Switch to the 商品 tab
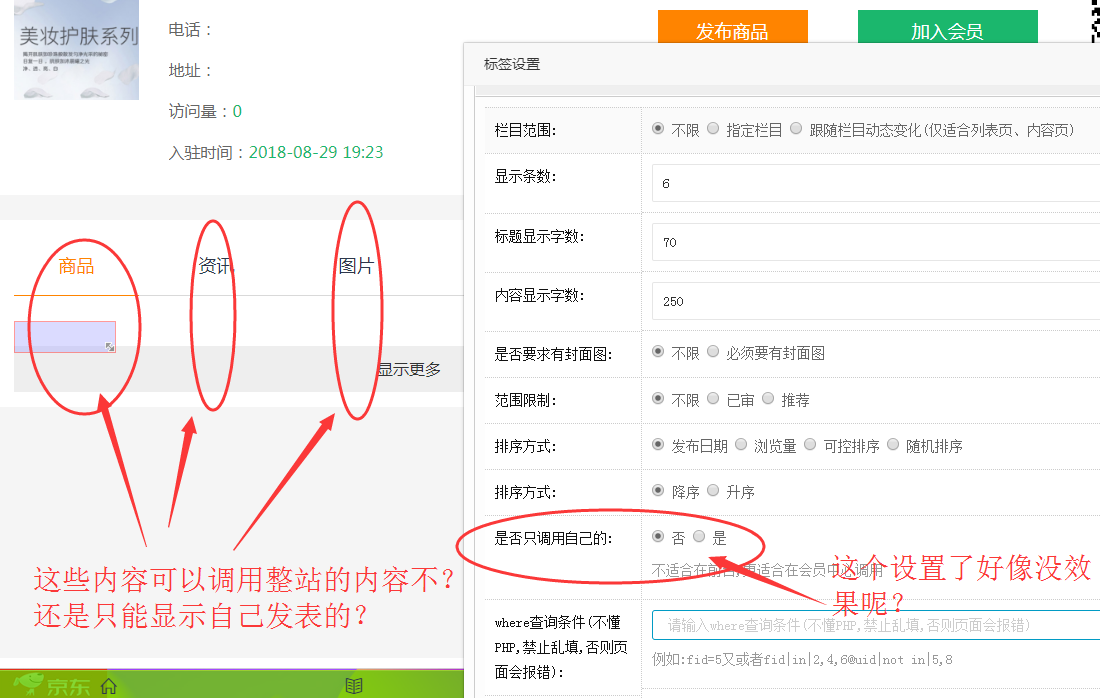The image size is (1100, 698). point(76,266)
